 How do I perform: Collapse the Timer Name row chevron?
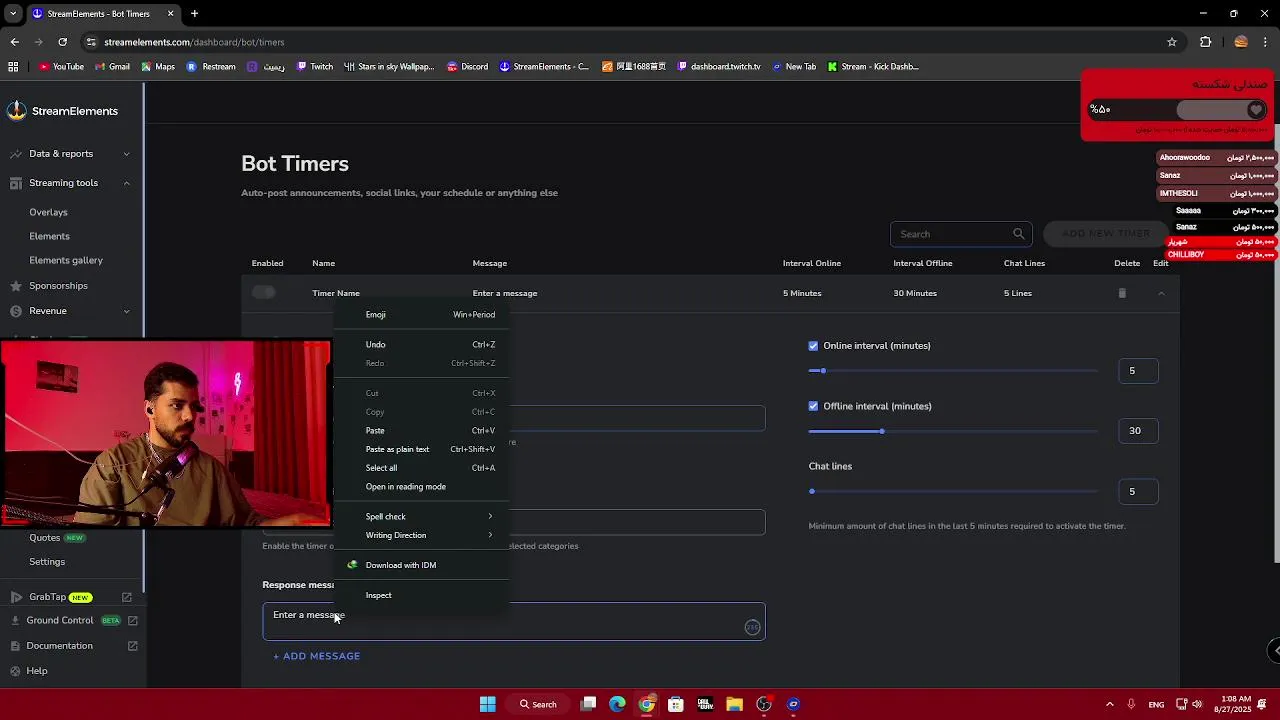(1161, 293)
